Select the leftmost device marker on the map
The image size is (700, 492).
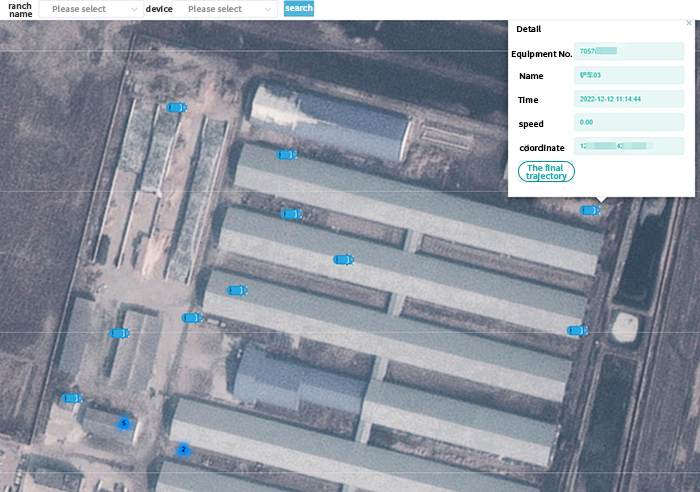[70, 398]
